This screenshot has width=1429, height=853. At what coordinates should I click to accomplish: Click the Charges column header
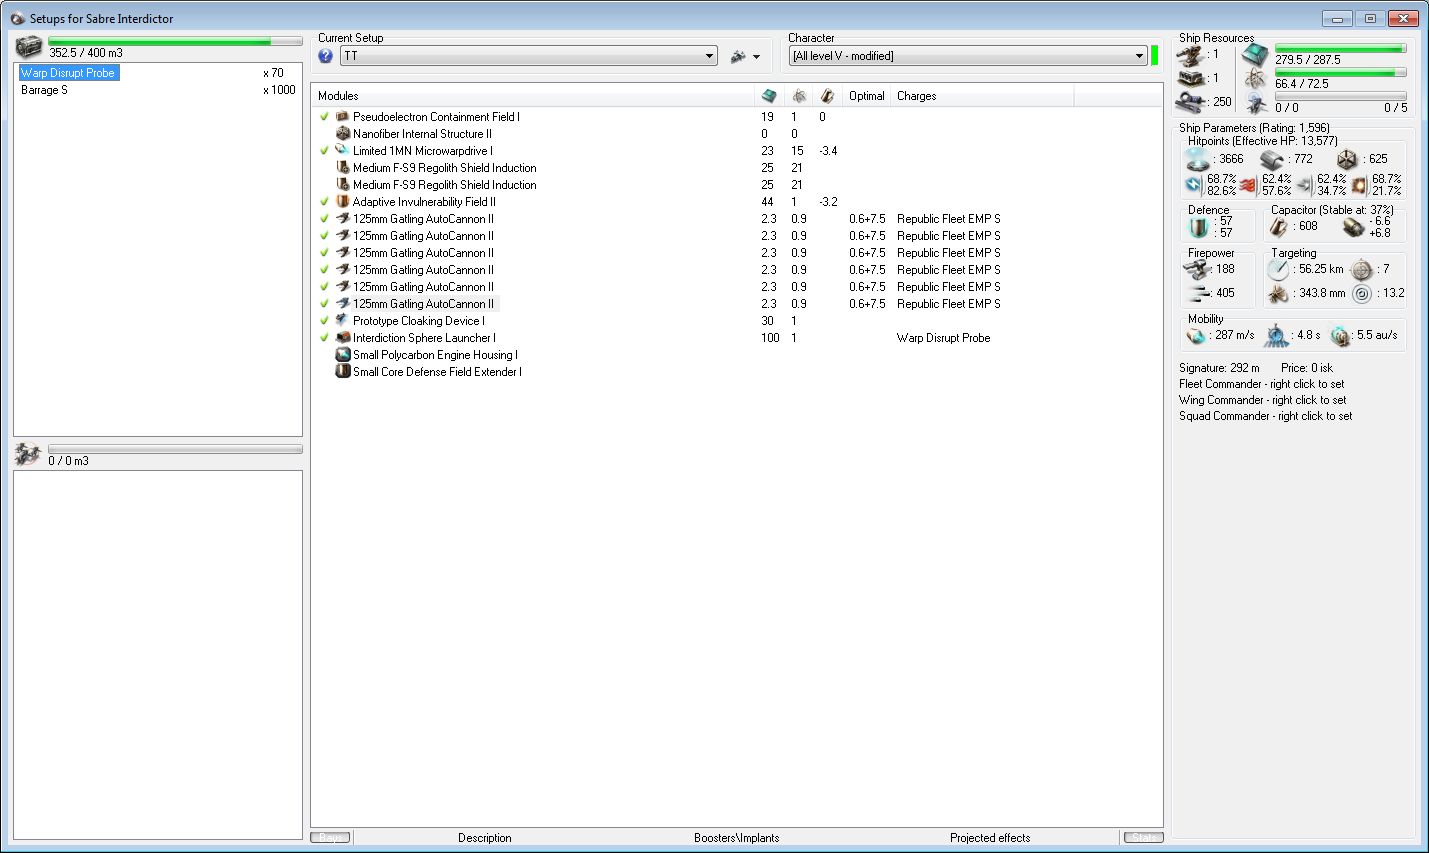point(982,96)
